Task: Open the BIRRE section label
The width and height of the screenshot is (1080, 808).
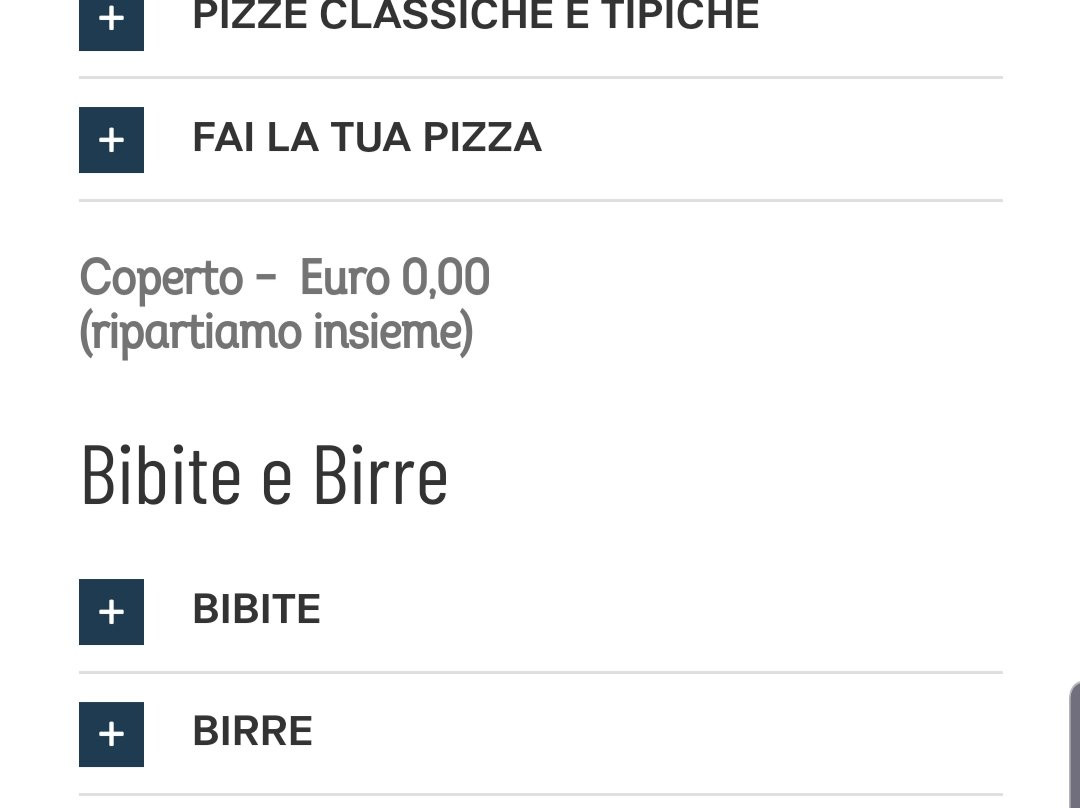Action: 252,731
